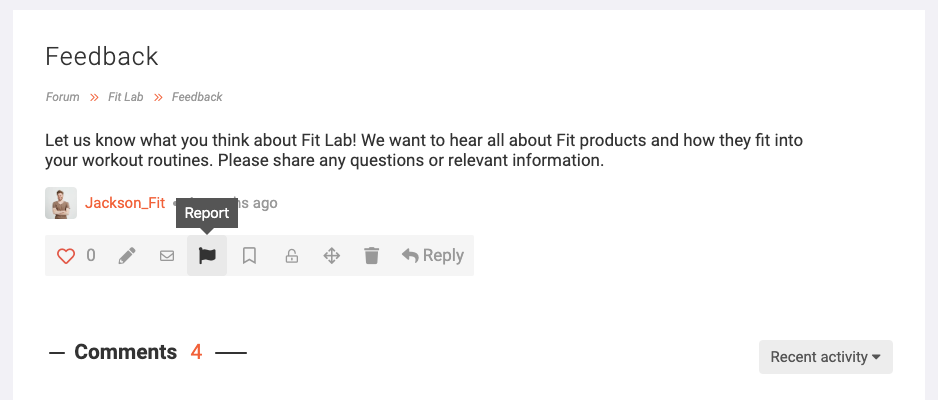Bookmark this Feedback post
The height and width of the screenshot is (400, 938).
(x=249, y=256)
